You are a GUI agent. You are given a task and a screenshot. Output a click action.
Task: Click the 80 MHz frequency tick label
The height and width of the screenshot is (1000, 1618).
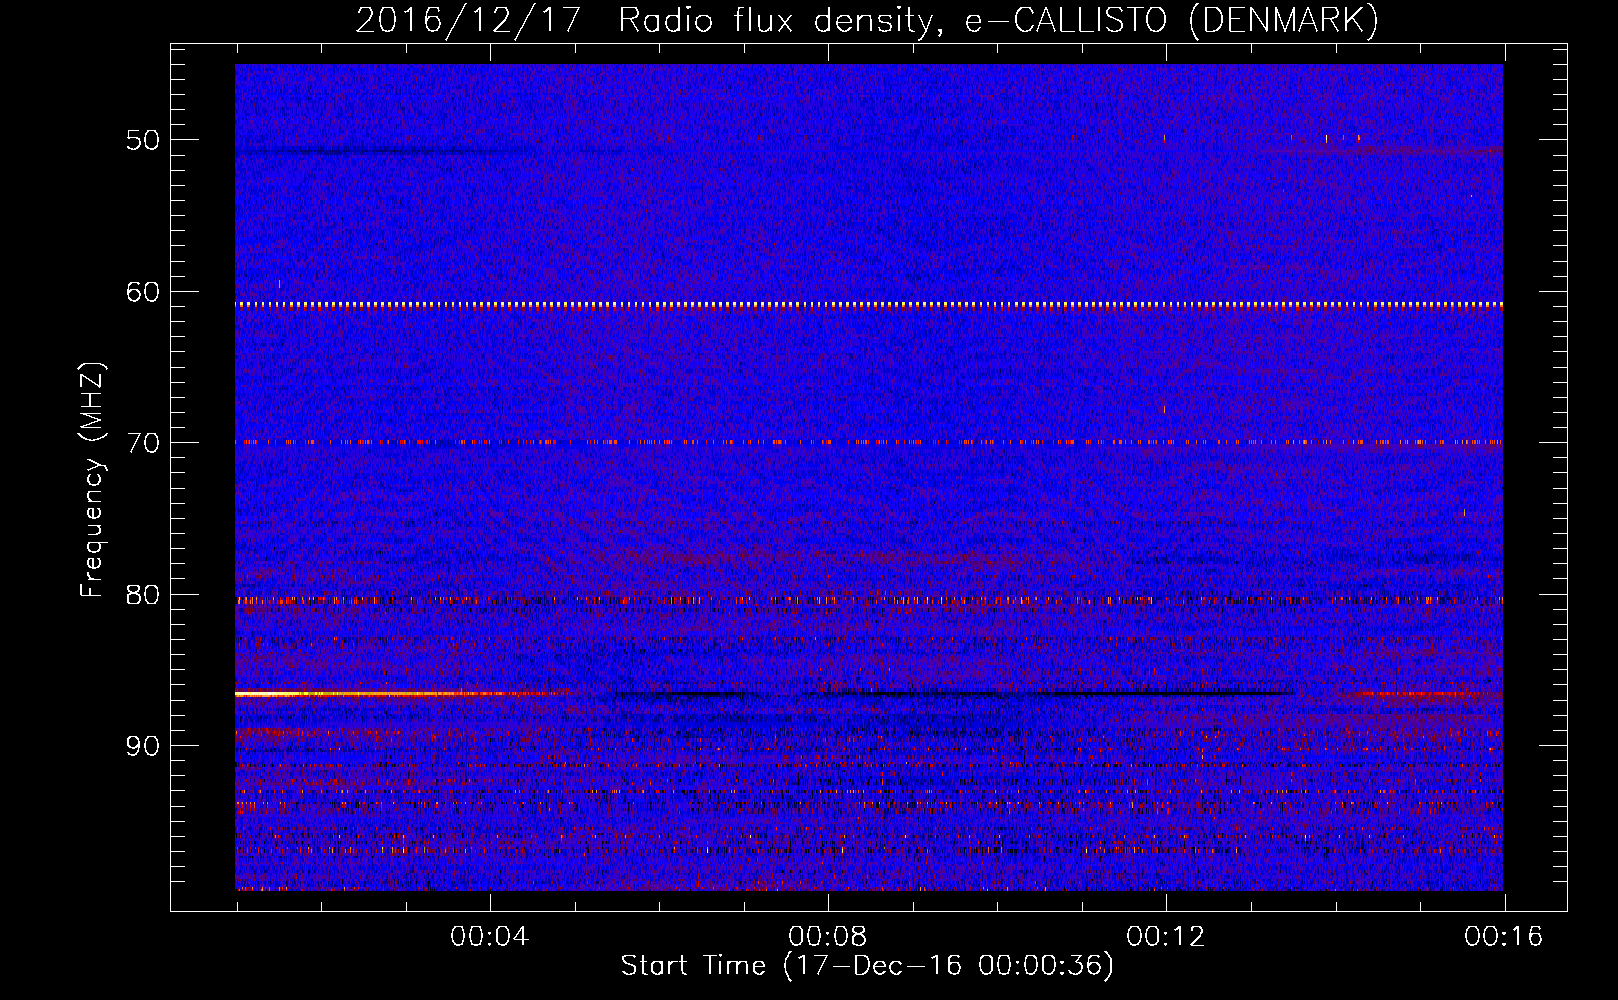143,595
